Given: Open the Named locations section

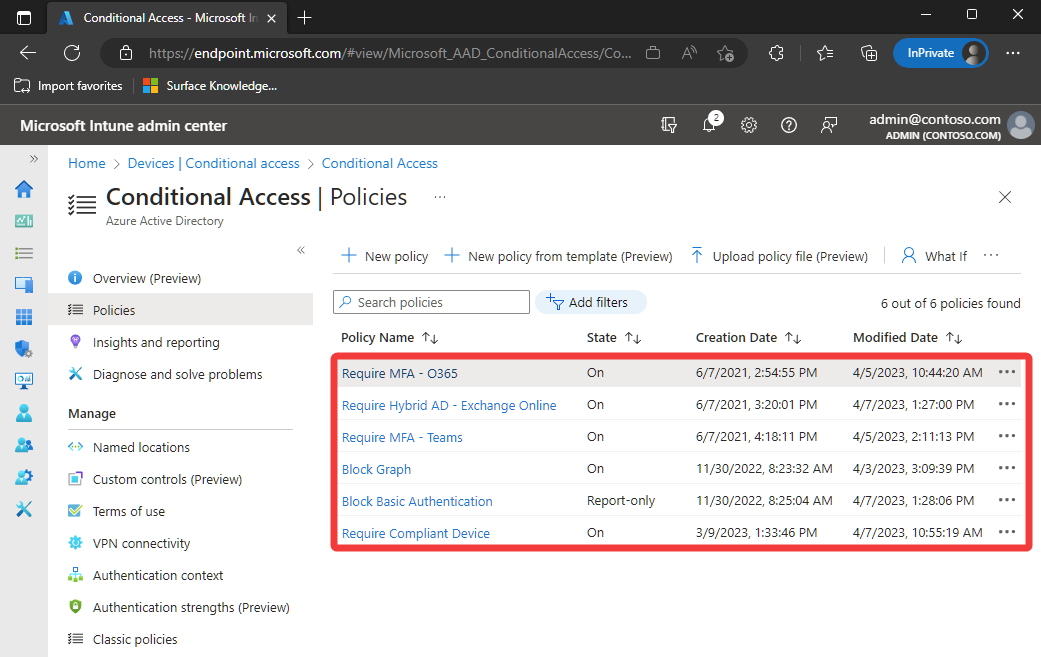Looking at the screenshot, I should pyautogui.click(x=139, y=446).
